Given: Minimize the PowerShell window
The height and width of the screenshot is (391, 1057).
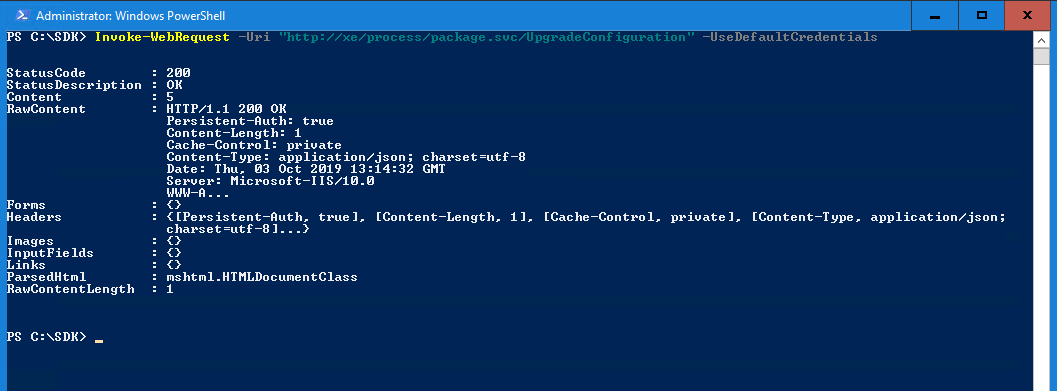Looking at the screenshot, I should pos(934,16).
